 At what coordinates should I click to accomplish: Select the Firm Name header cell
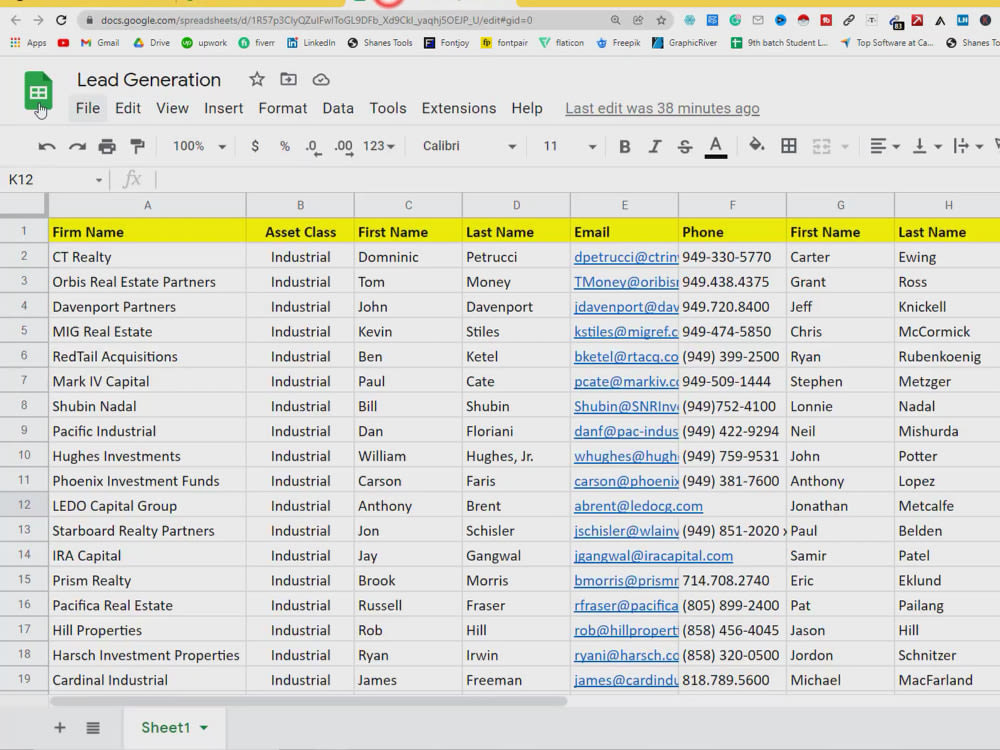point(147,232)
